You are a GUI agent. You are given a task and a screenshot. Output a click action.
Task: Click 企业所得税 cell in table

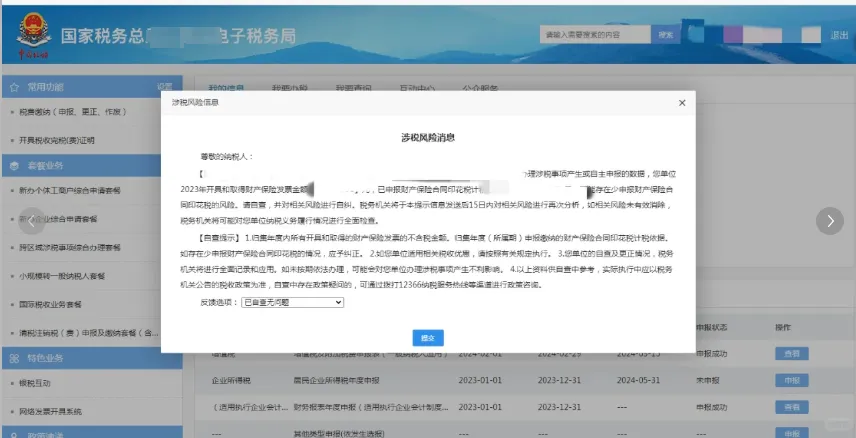[231, 381]
